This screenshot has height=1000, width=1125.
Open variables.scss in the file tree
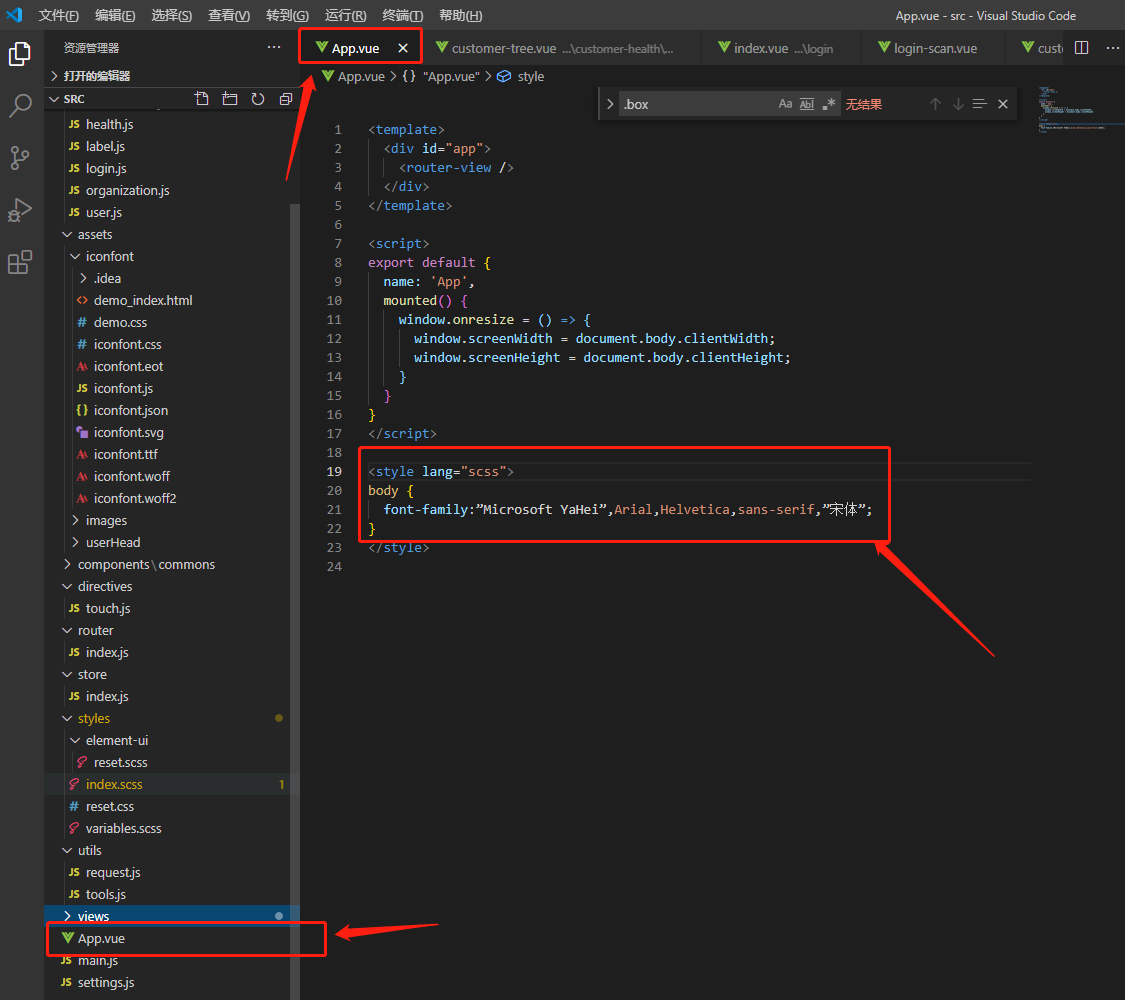point(172,829)
